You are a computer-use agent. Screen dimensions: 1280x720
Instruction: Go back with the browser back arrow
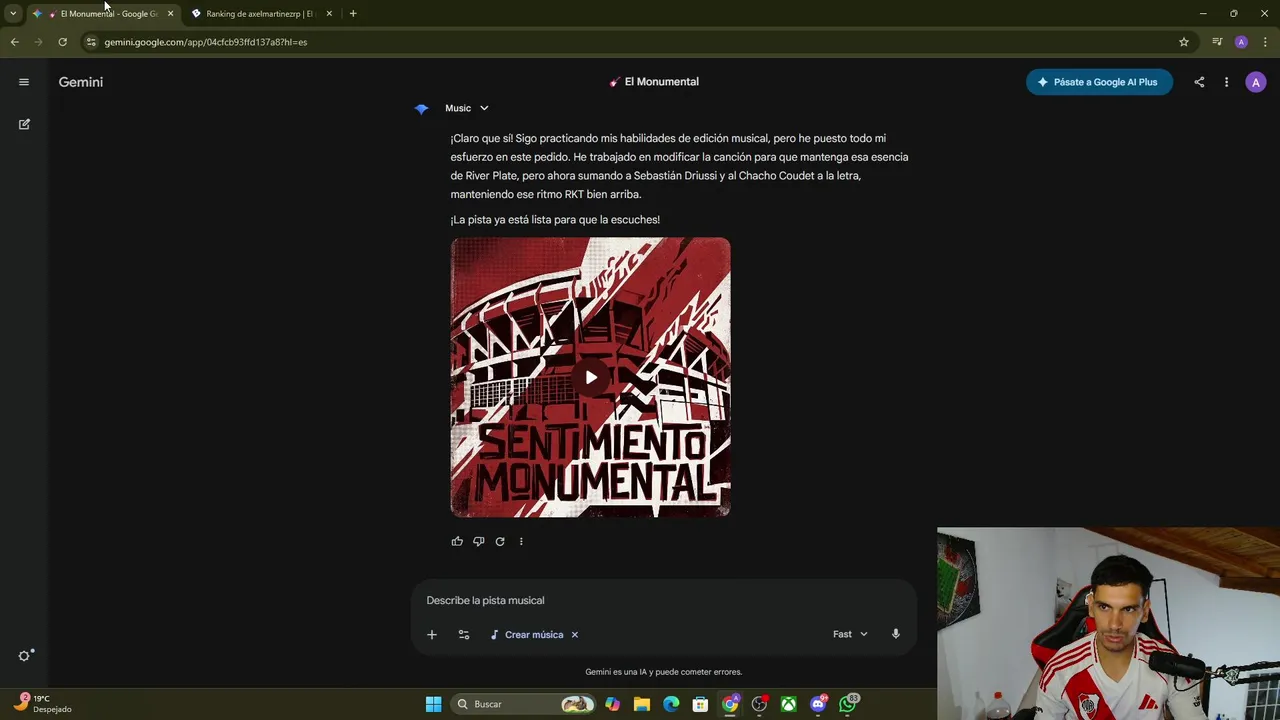pyautogui.click(x=14, y=42)
